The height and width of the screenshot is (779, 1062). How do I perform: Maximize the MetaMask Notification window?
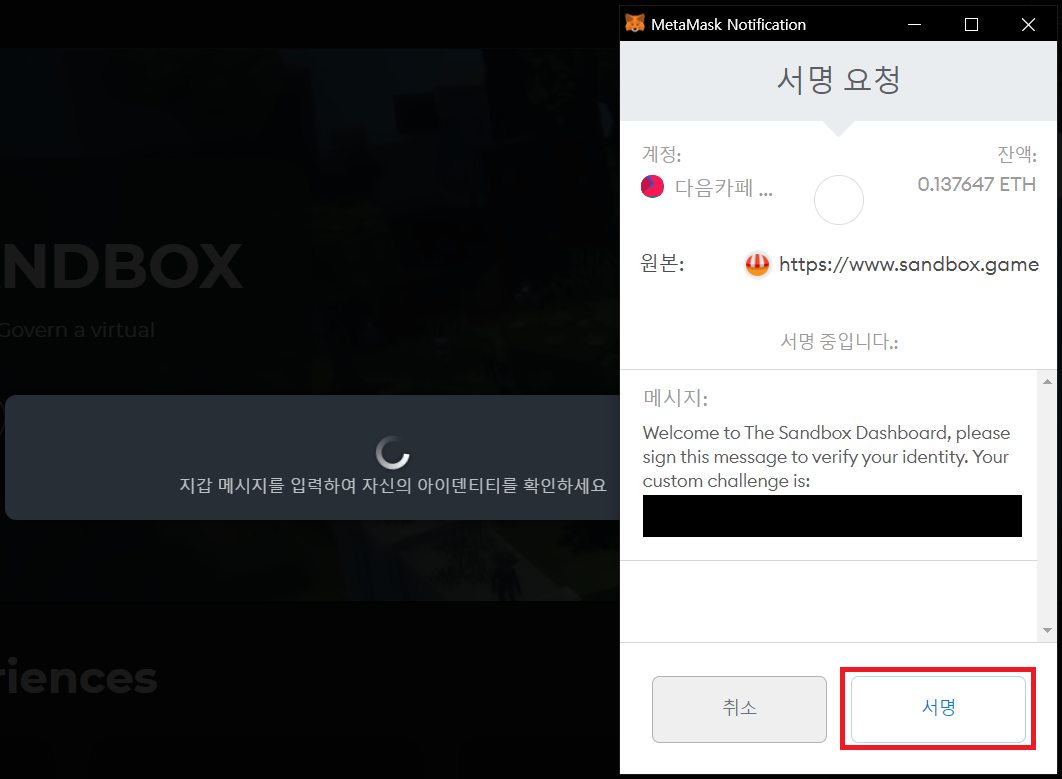[971, 24]
